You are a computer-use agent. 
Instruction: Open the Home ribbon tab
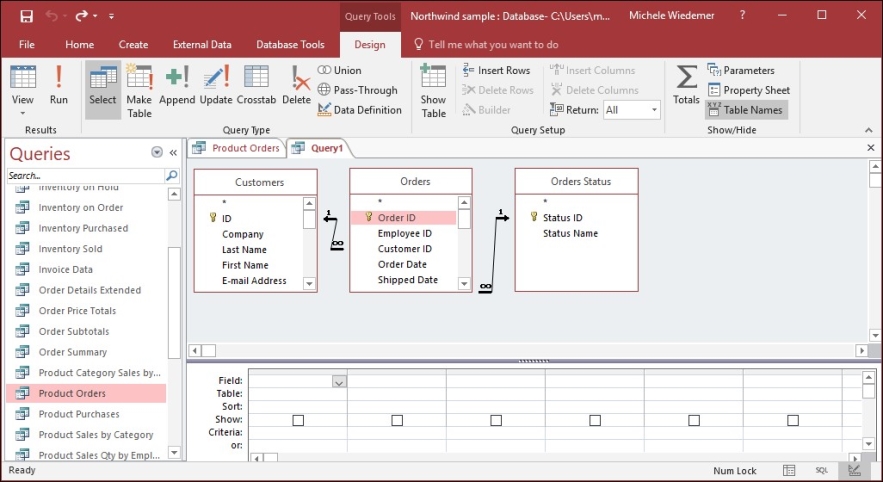pos(79,44)
